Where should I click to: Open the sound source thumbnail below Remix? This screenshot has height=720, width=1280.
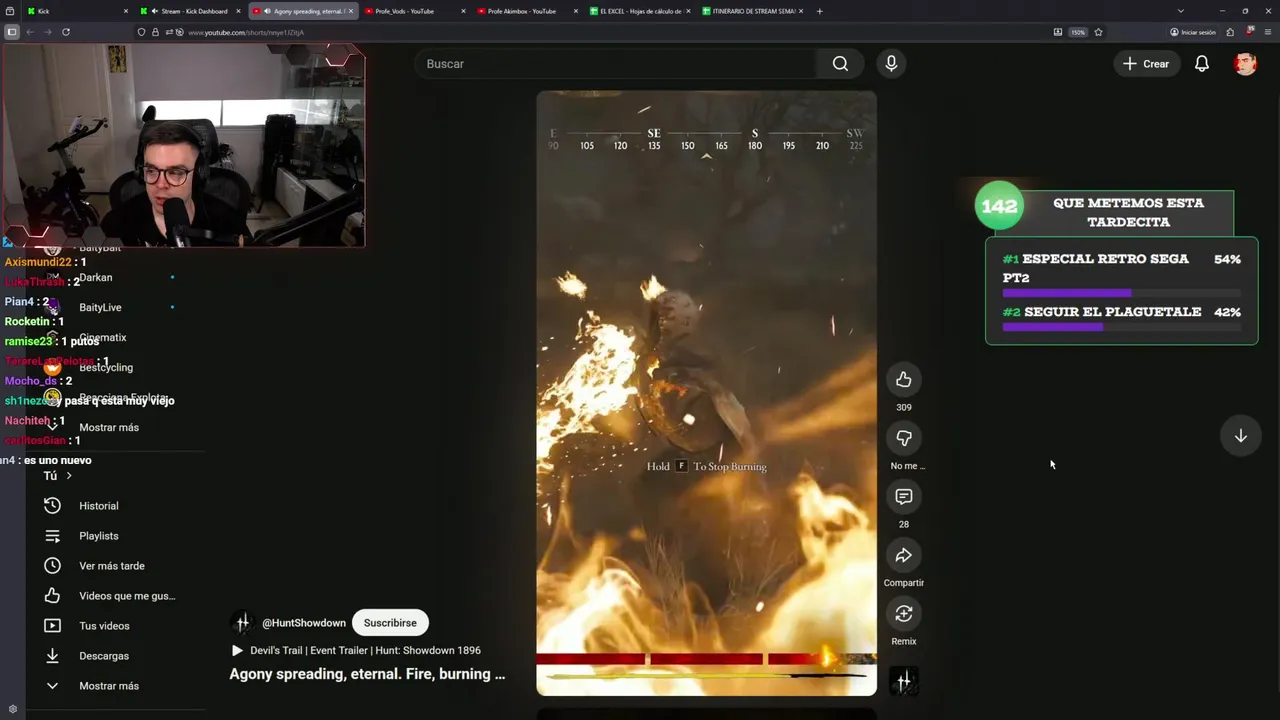(904, 681)
